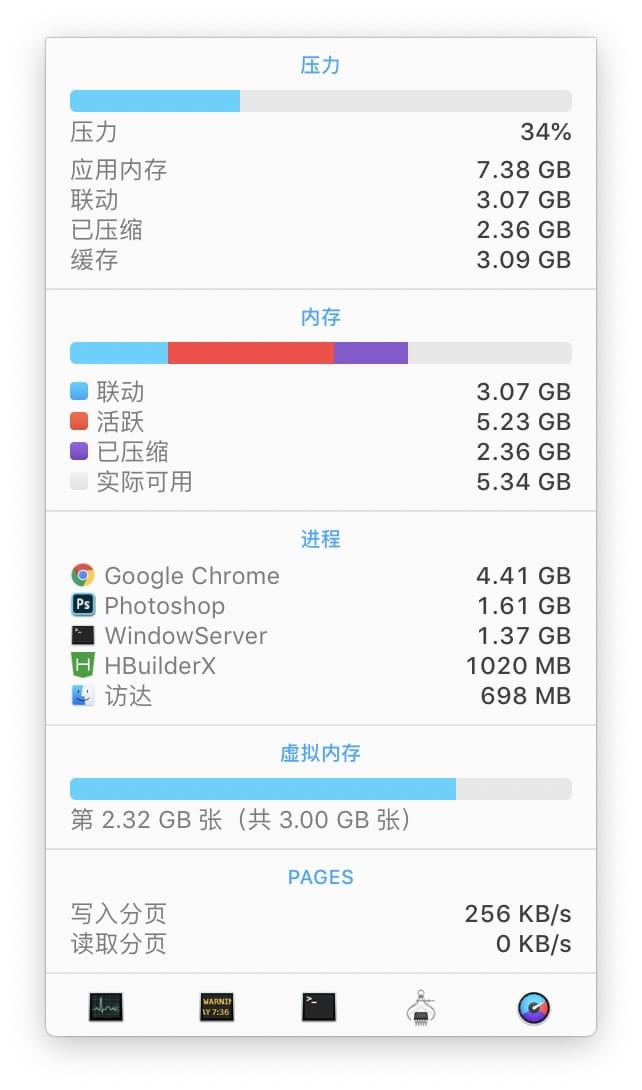Launch Terminal from the bottom bar
642x1090 pixels.
319,1007
